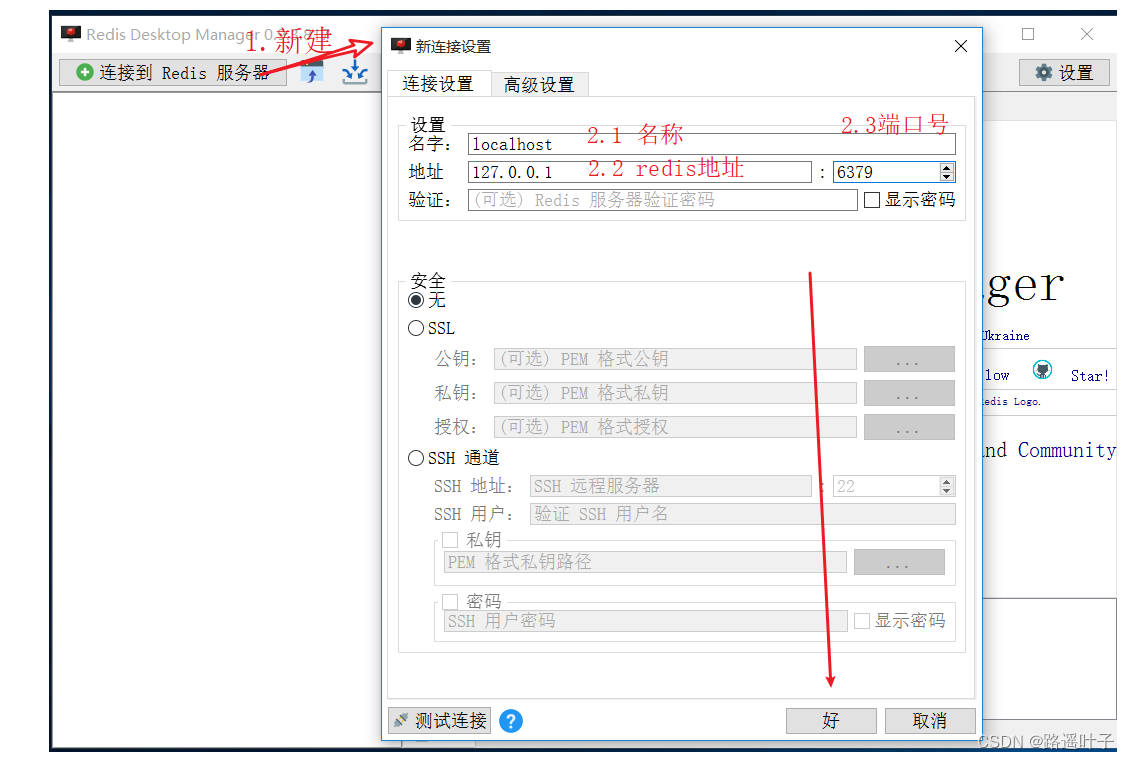
Task: Click the Star! link in the main window
Action: click(1090, 376)
